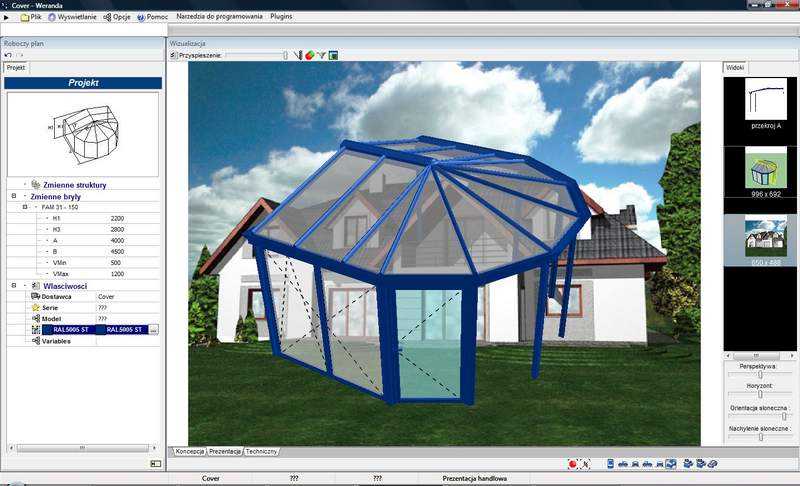The height and width of the screenshot is (486, 800).
Task: Switch to the Koncepcja tab
Action: click(189, 452)
